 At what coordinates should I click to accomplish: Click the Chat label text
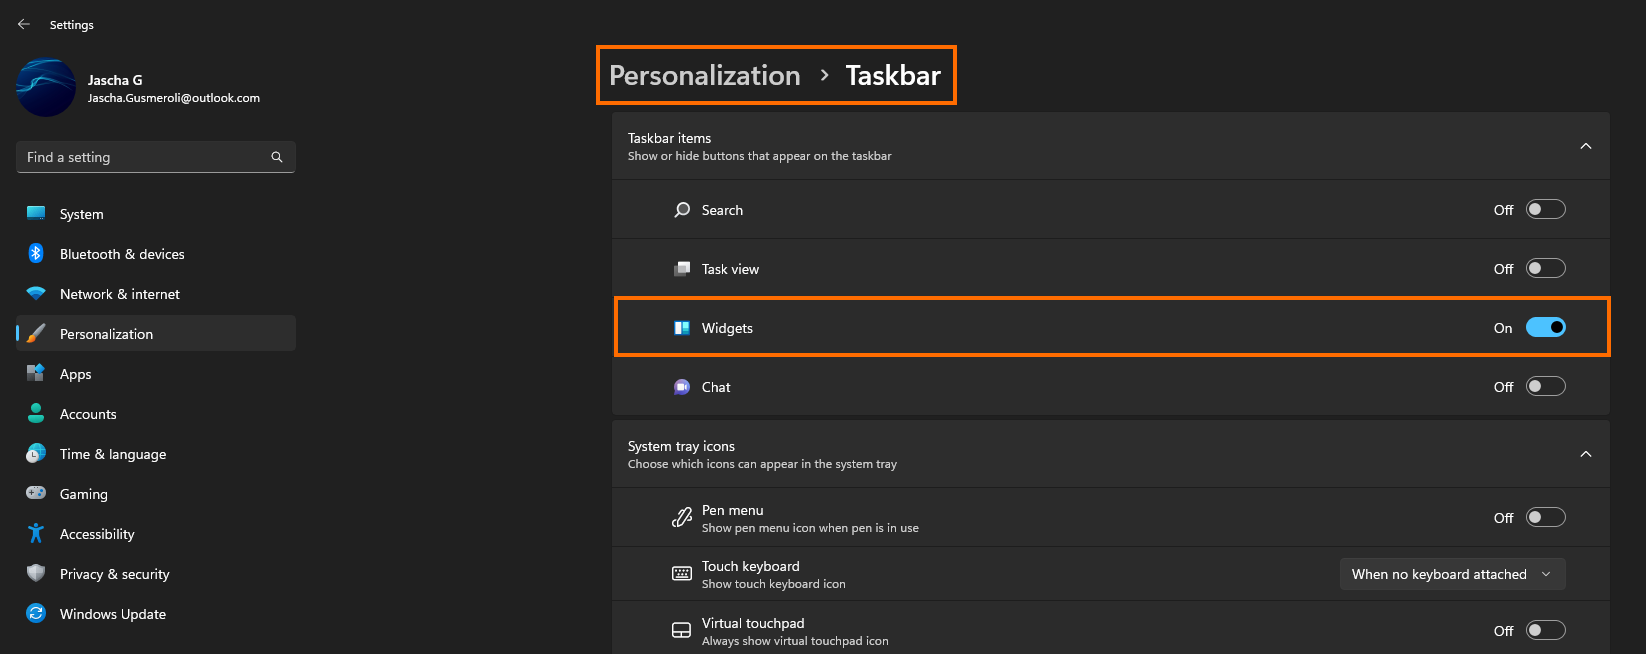[716, 387]
